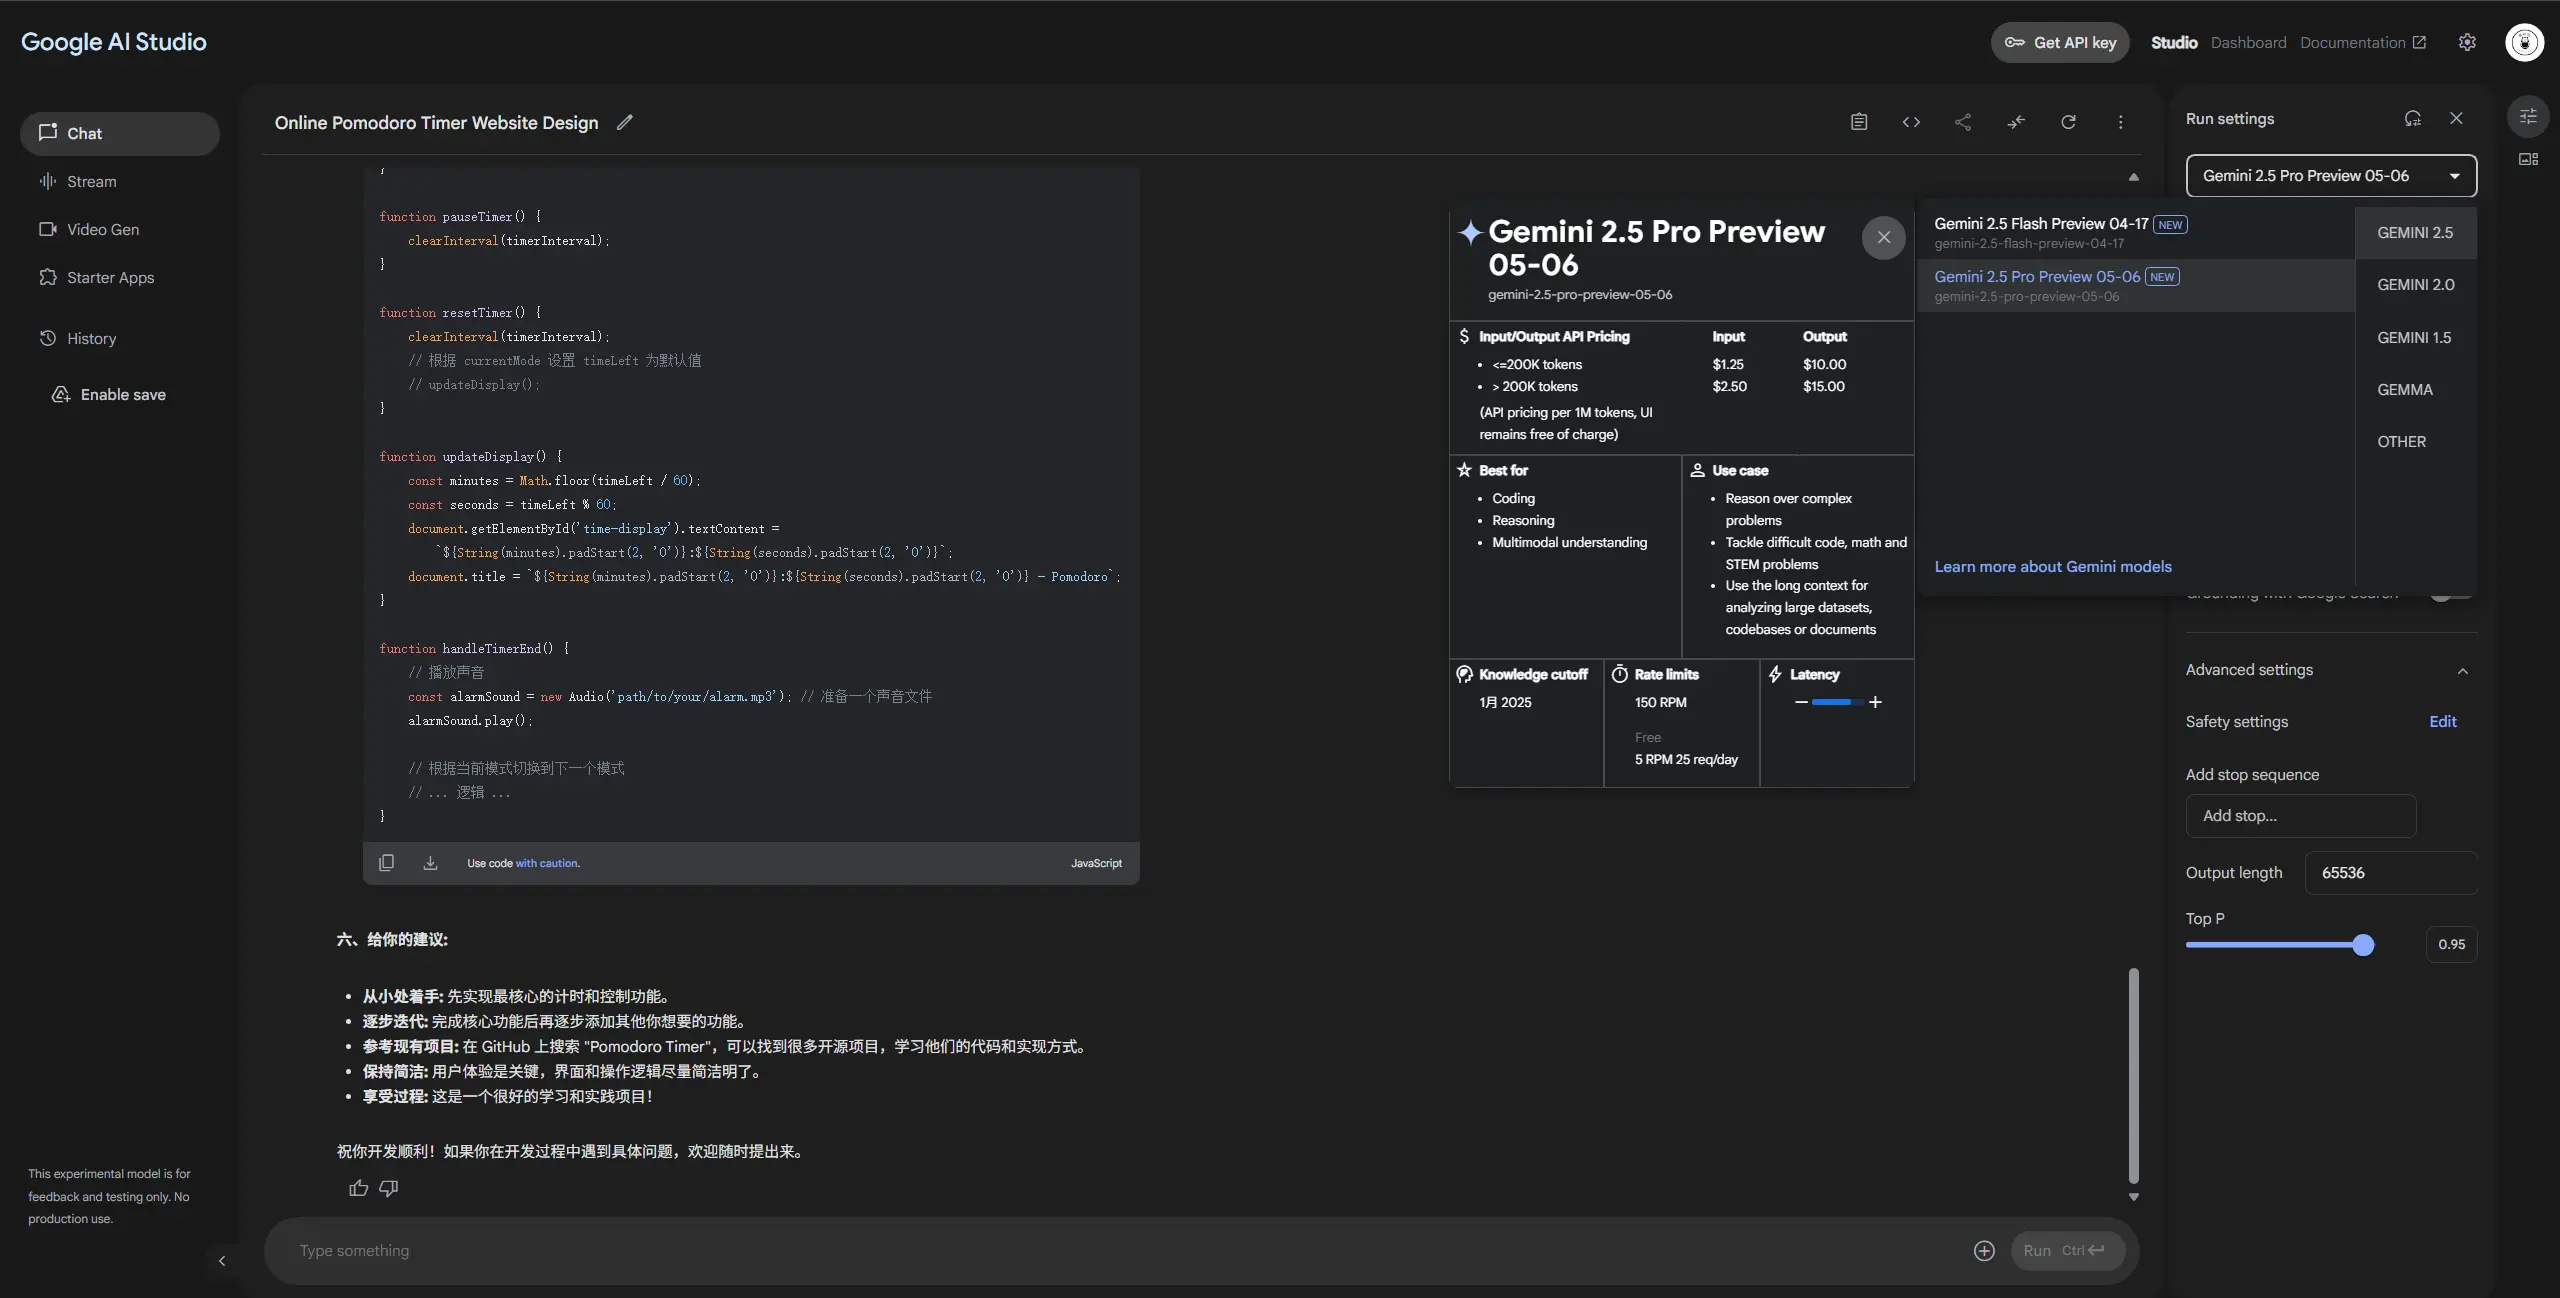Click the latency plus icon
Screen dimensions: 2560x1298
(1875, 702)
